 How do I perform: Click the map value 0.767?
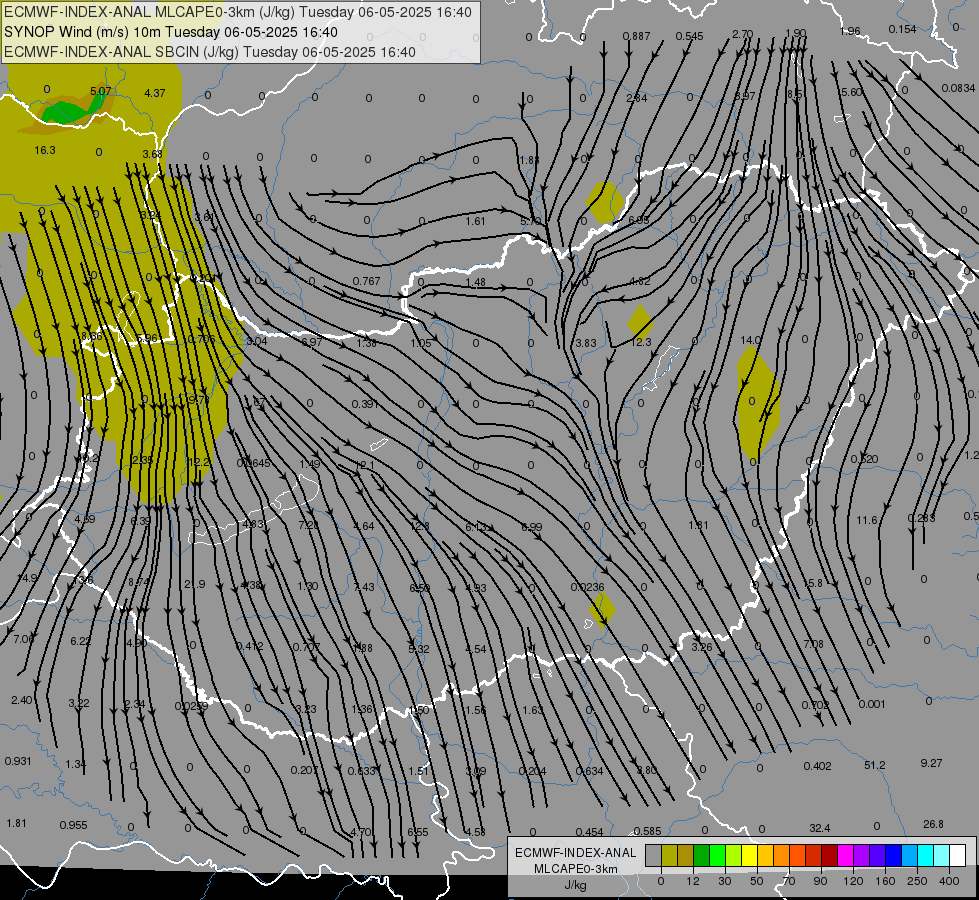(367, 281)
